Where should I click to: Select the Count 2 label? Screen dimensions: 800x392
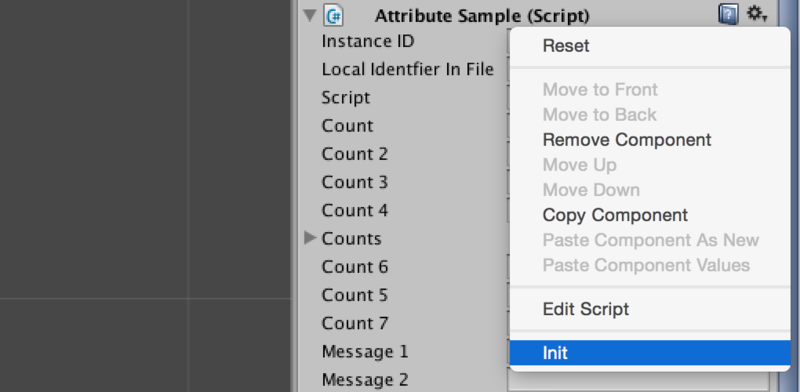point(355,154)
